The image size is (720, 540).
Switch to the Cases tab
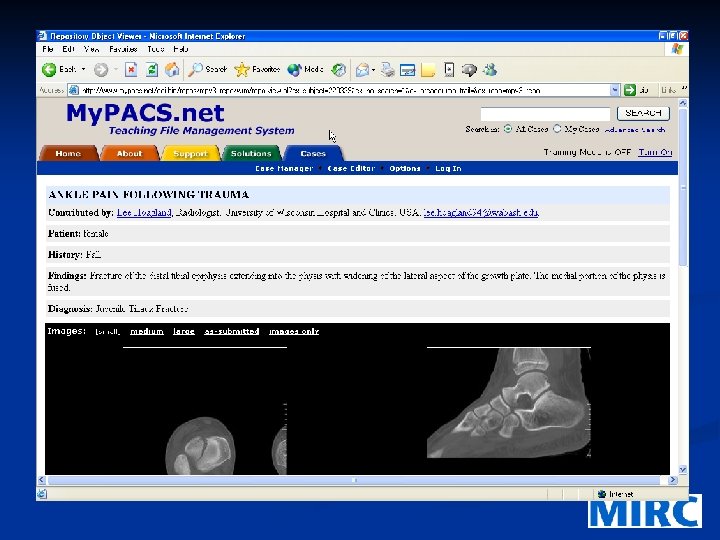[313, 153]
